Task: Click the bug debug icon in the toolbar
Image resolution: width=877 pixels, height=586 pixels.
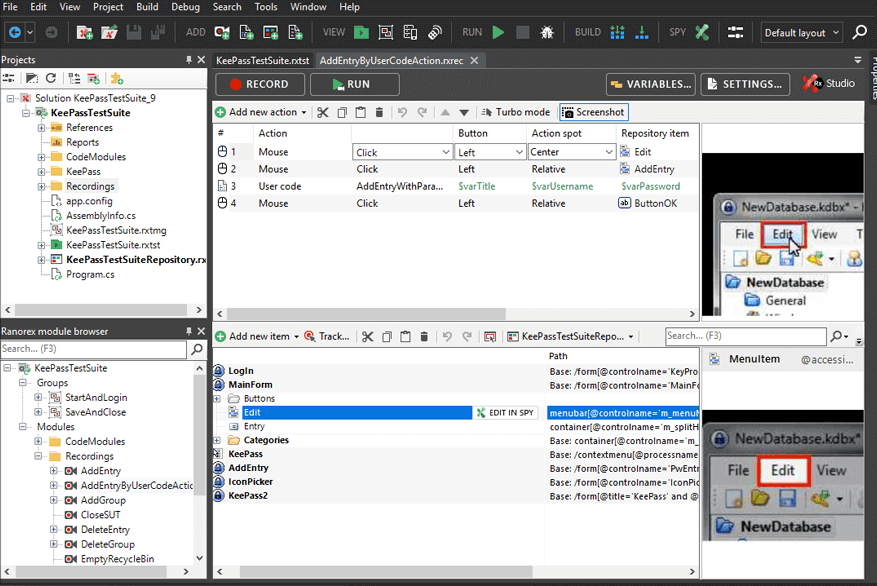Action: (x=546, y=32)
